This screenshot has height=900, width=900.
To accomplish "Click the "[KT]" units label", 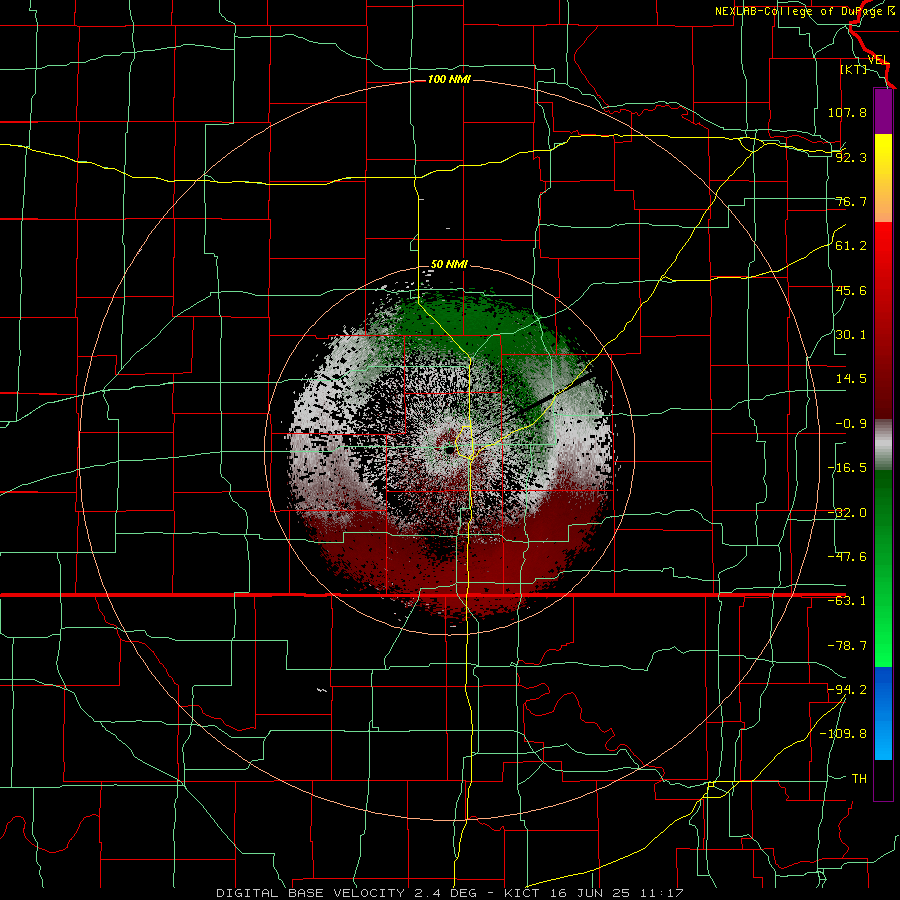I will 853,69.
